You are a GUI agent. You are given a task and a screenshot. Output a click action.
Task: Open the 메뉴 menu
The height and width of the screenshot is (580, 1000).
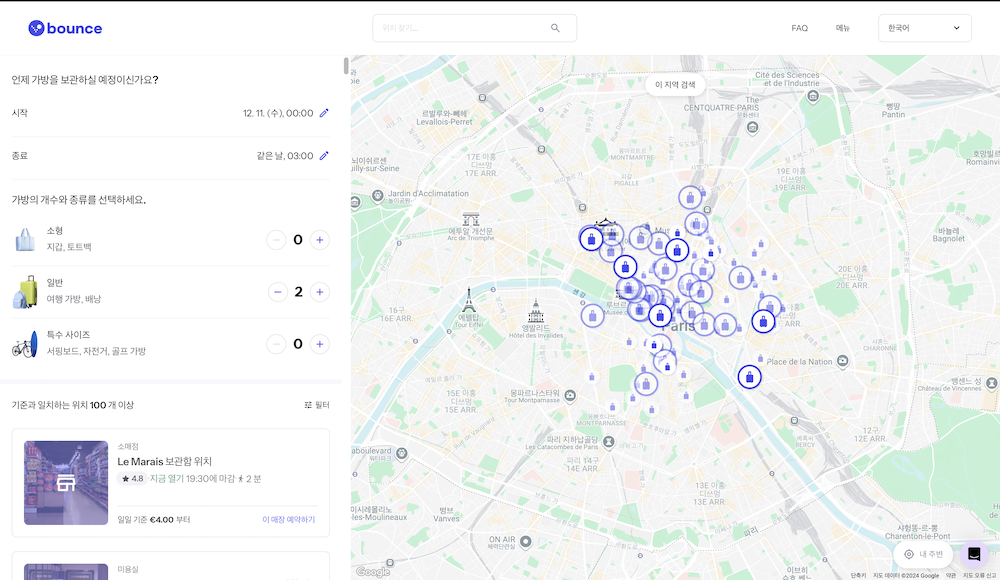[843, 28]
